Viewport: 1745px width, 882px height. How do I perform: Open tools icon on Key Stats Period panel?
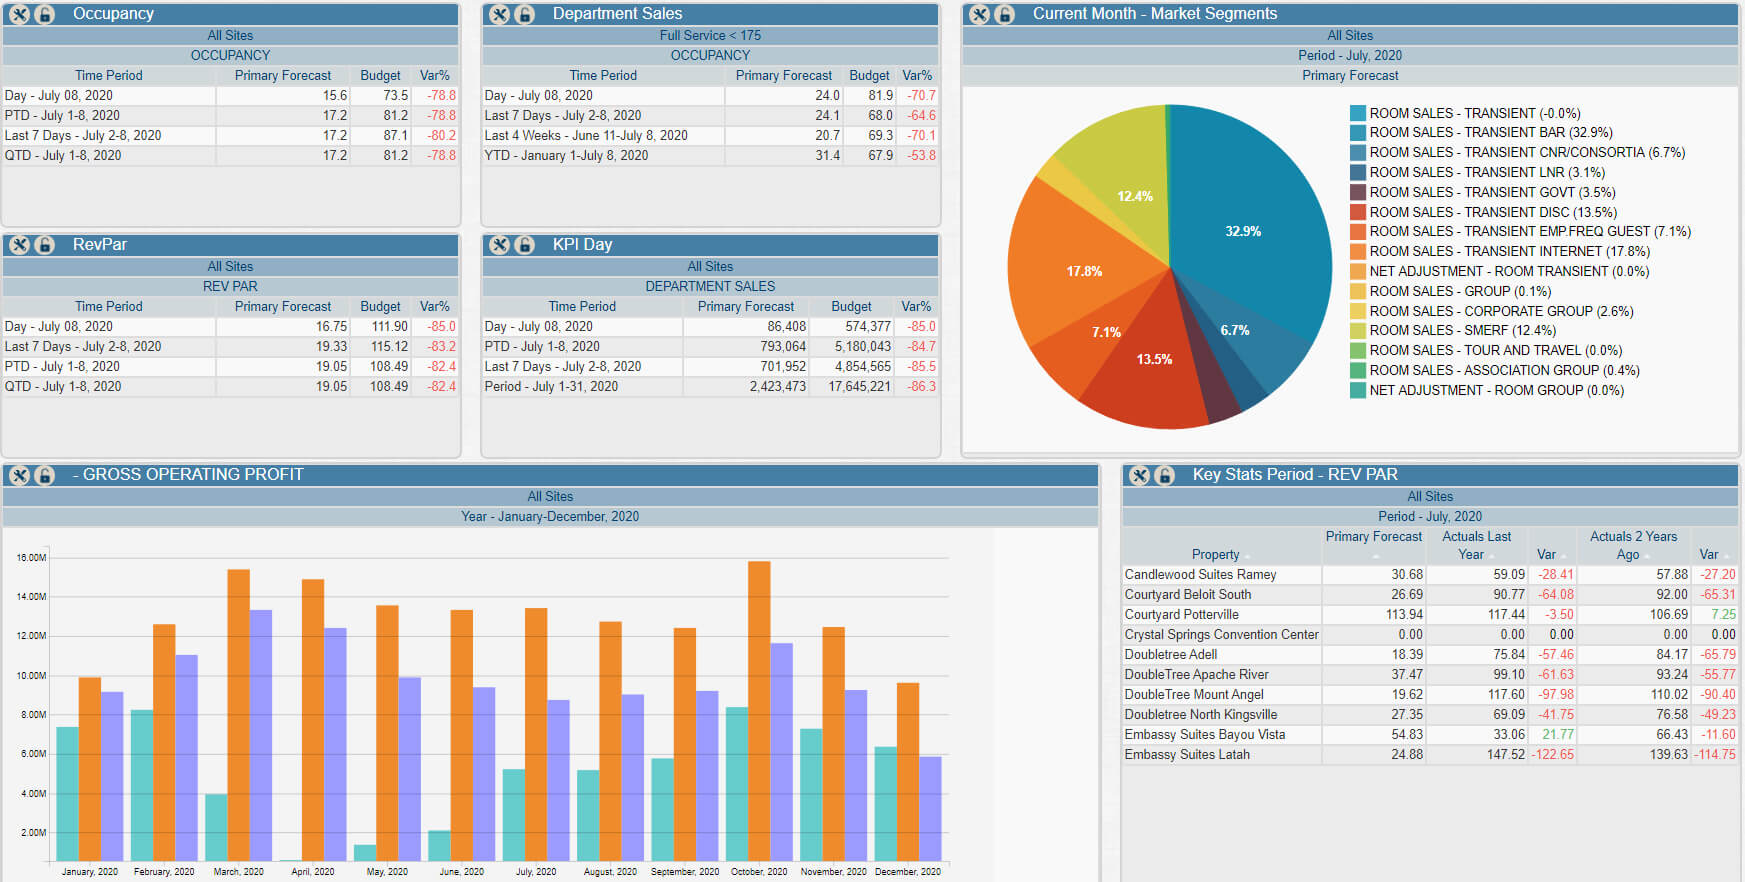point(1139,475)
